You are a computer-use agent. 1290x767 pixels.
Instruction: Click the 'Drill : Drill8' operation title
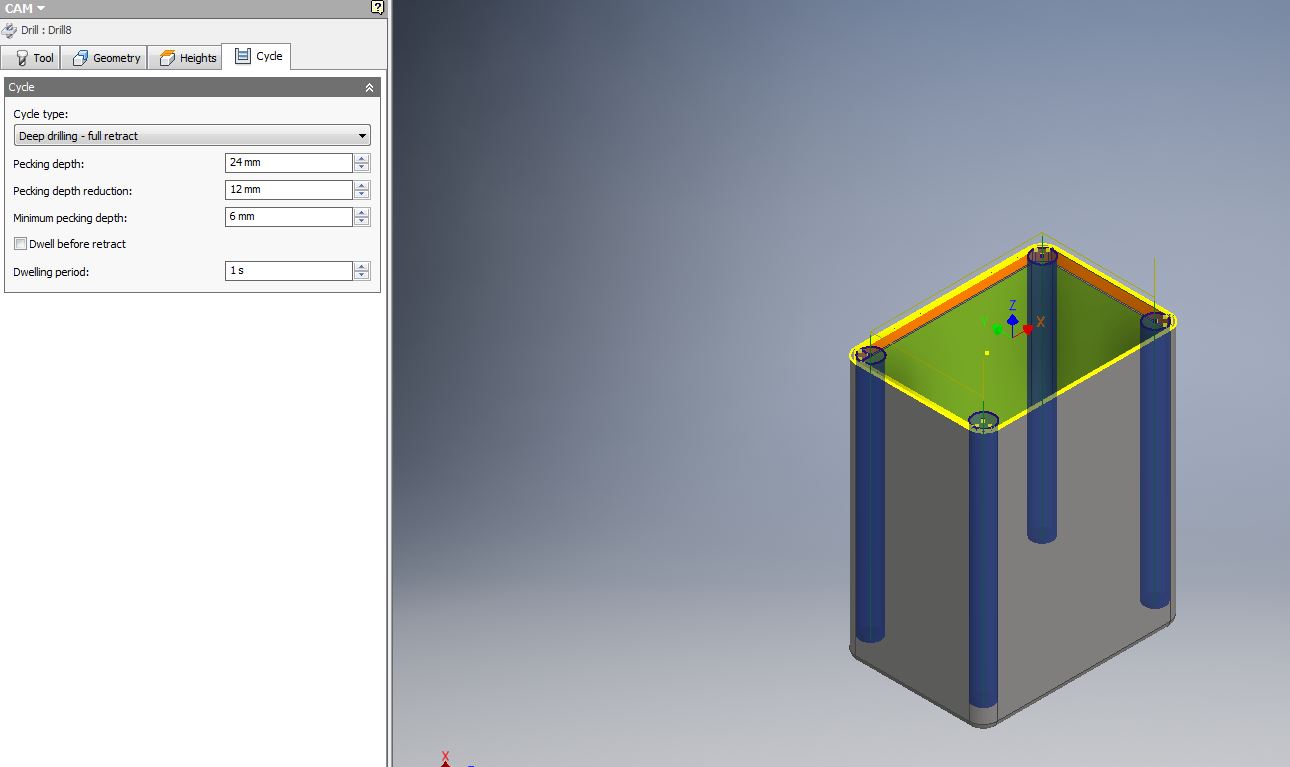46,30
